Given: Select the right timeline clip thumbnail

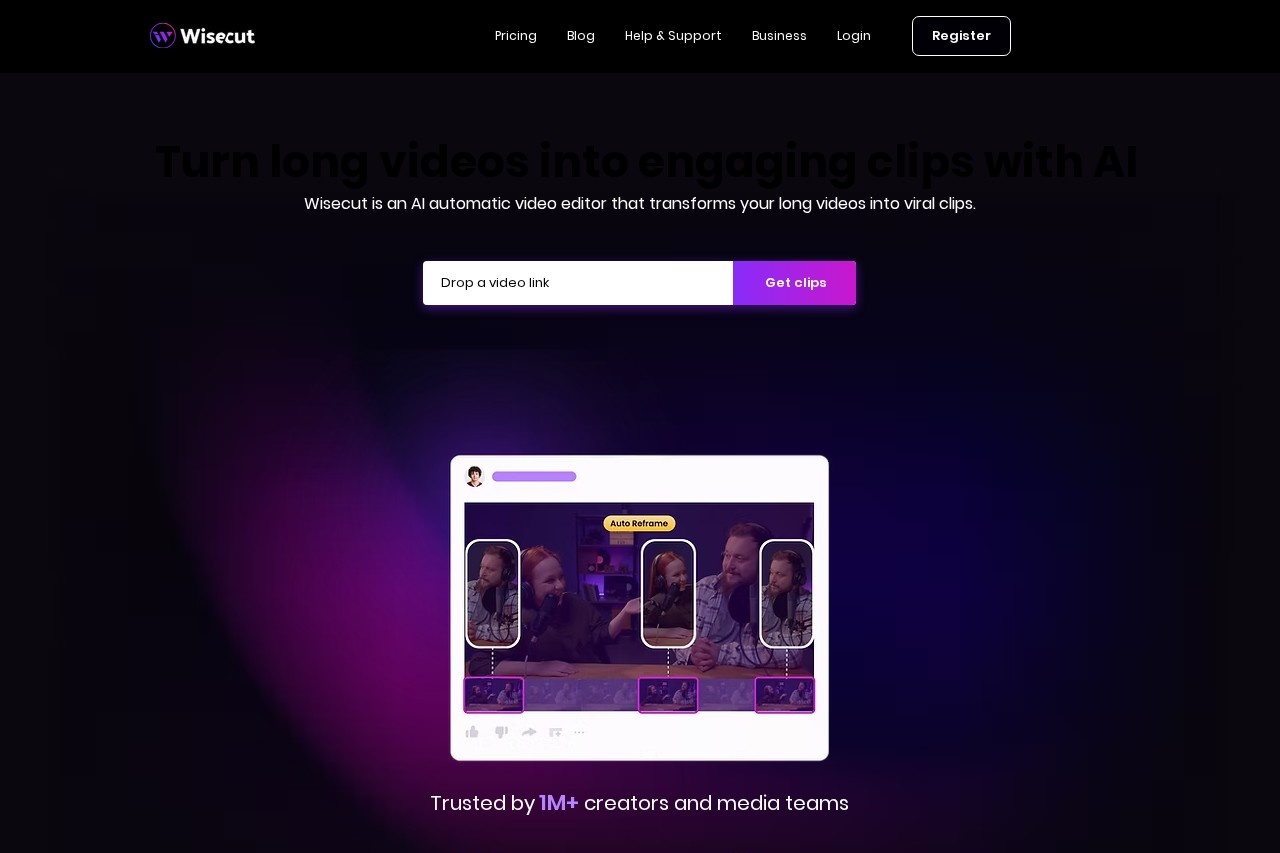Looking at the screenshot, I should click(785, 695).
